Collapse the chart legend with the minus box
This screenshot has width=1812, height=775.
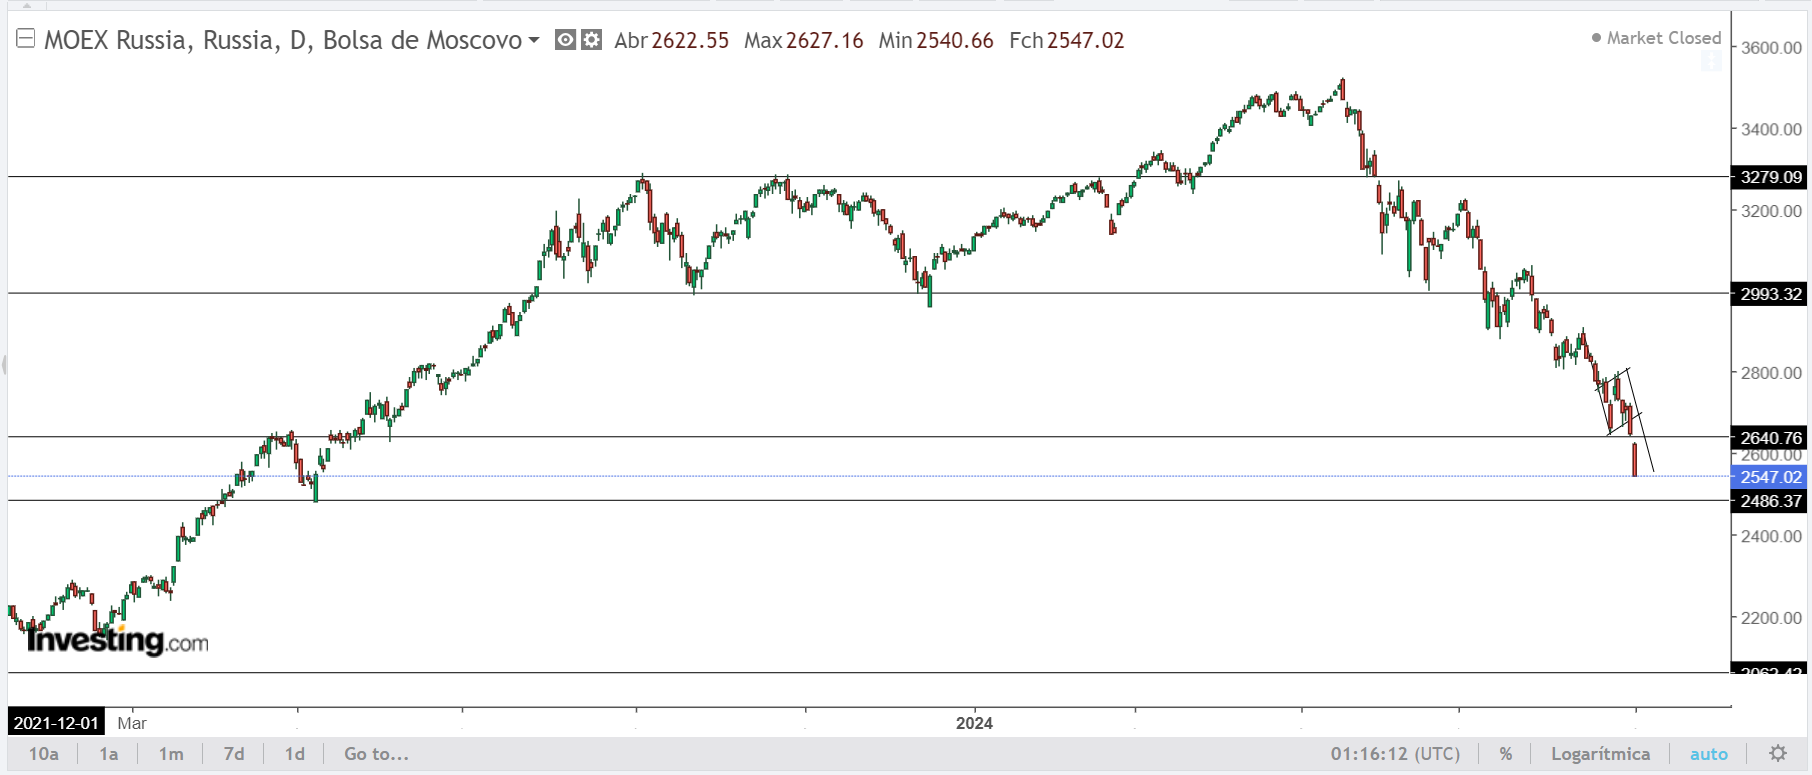coord(26,39)
